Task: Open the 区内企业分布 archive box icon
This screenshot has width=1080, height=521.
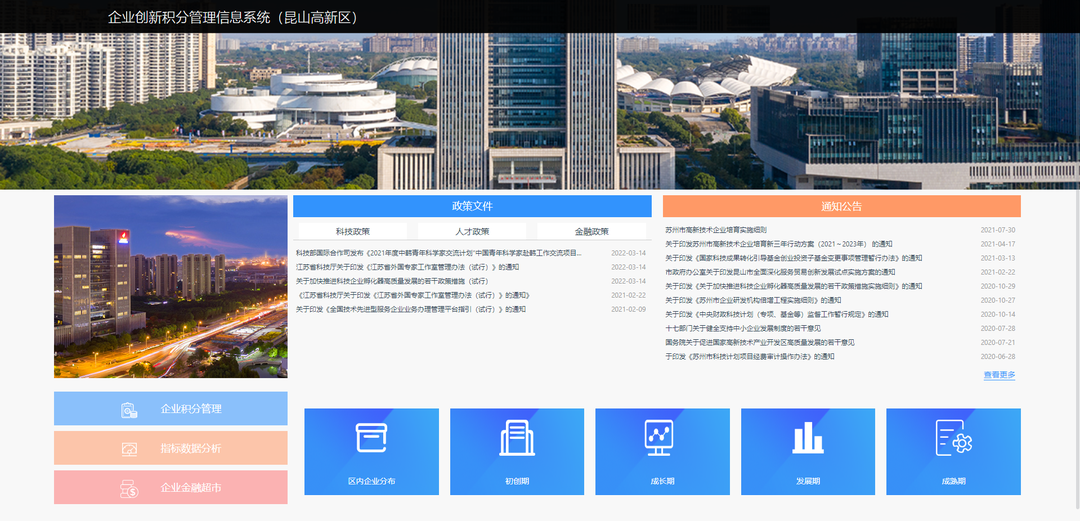Action: [x=371, y=438]
